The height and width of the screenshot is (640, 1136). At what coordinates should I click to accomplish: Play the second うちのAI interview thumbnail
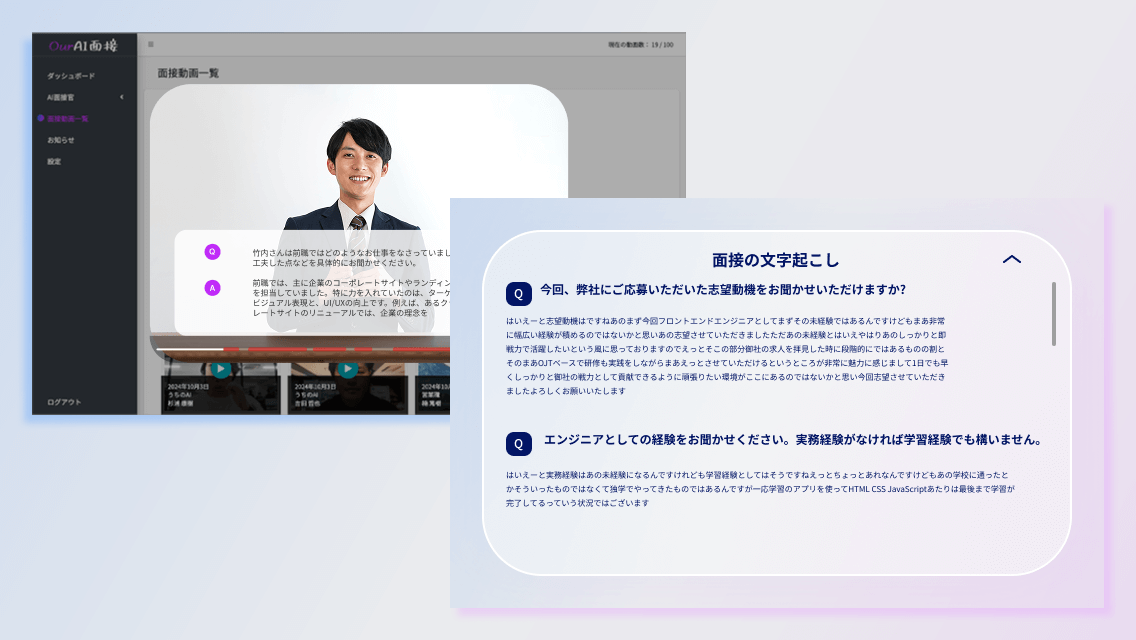pos(347,368)
